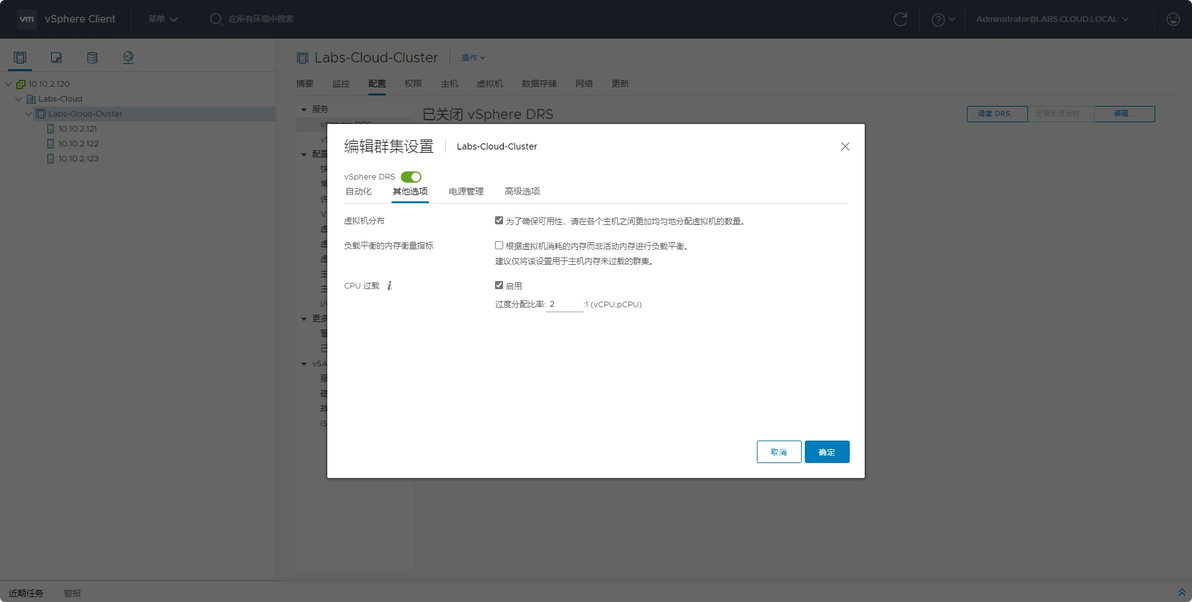Open the 操作 actions dropdown
This screenshot has width=1192, height=602.
473,58
